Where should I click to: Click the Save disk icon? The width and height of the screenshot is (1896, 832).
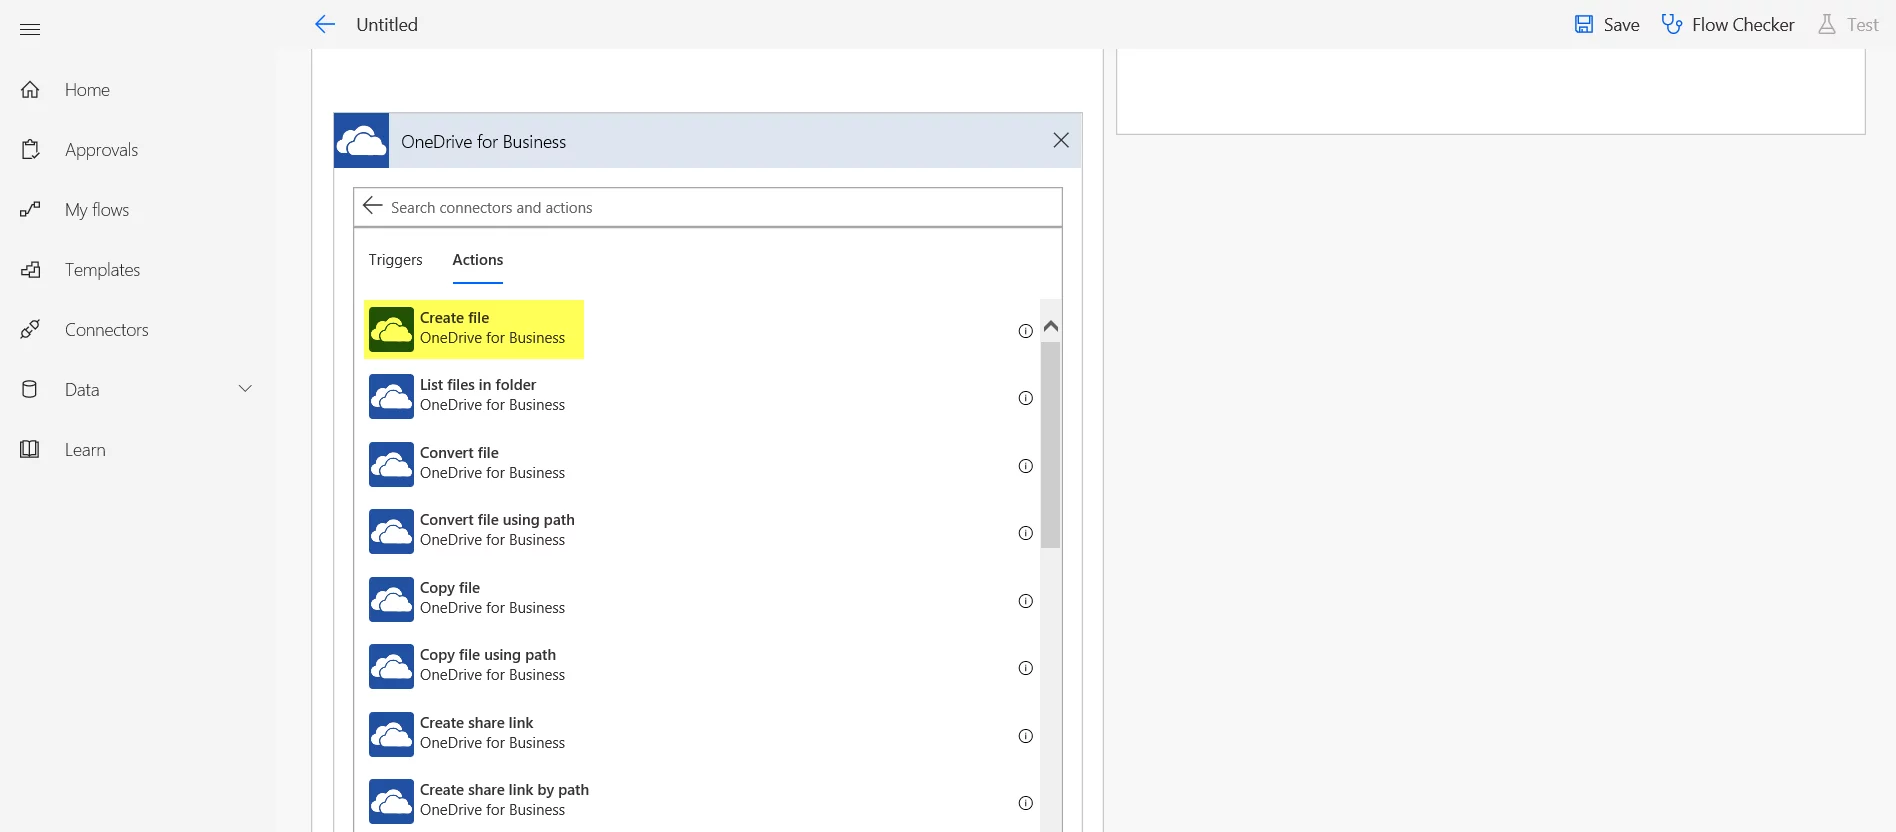[x=1584, y=24]
